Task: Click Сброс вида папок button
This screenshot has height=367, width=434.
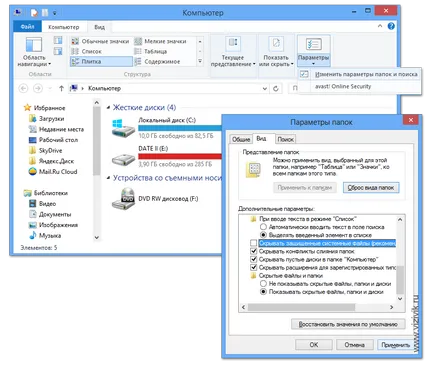Action: [371, 188]
